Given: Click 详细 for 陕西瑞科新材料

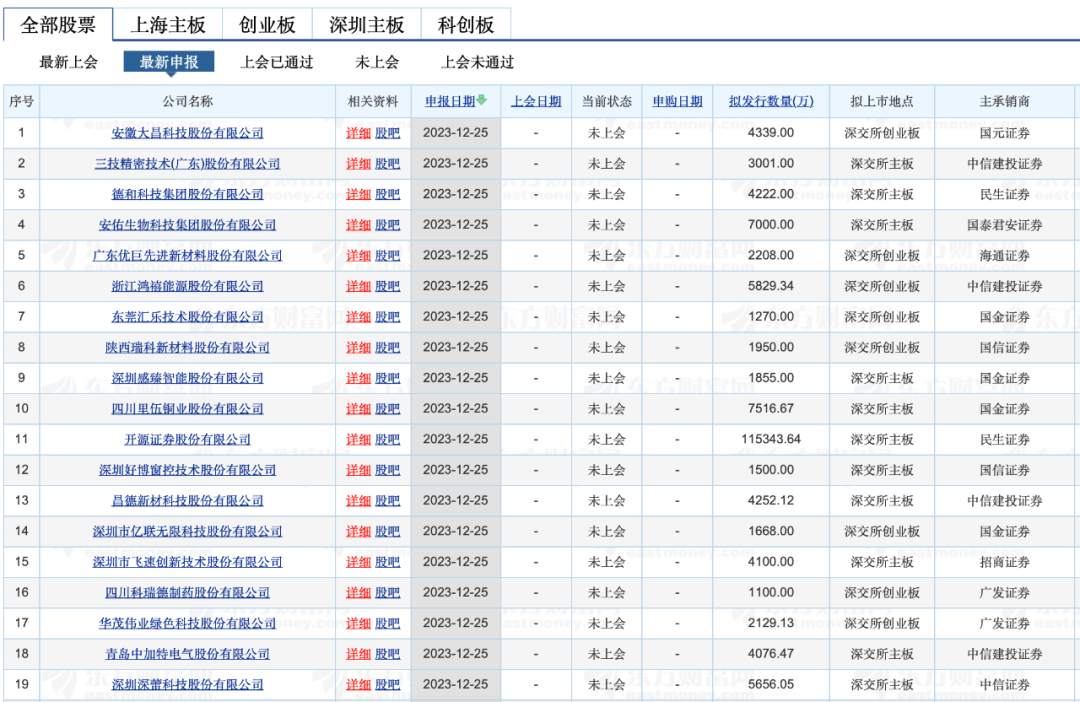Looking at the screenshot, I should click(358, 347).
